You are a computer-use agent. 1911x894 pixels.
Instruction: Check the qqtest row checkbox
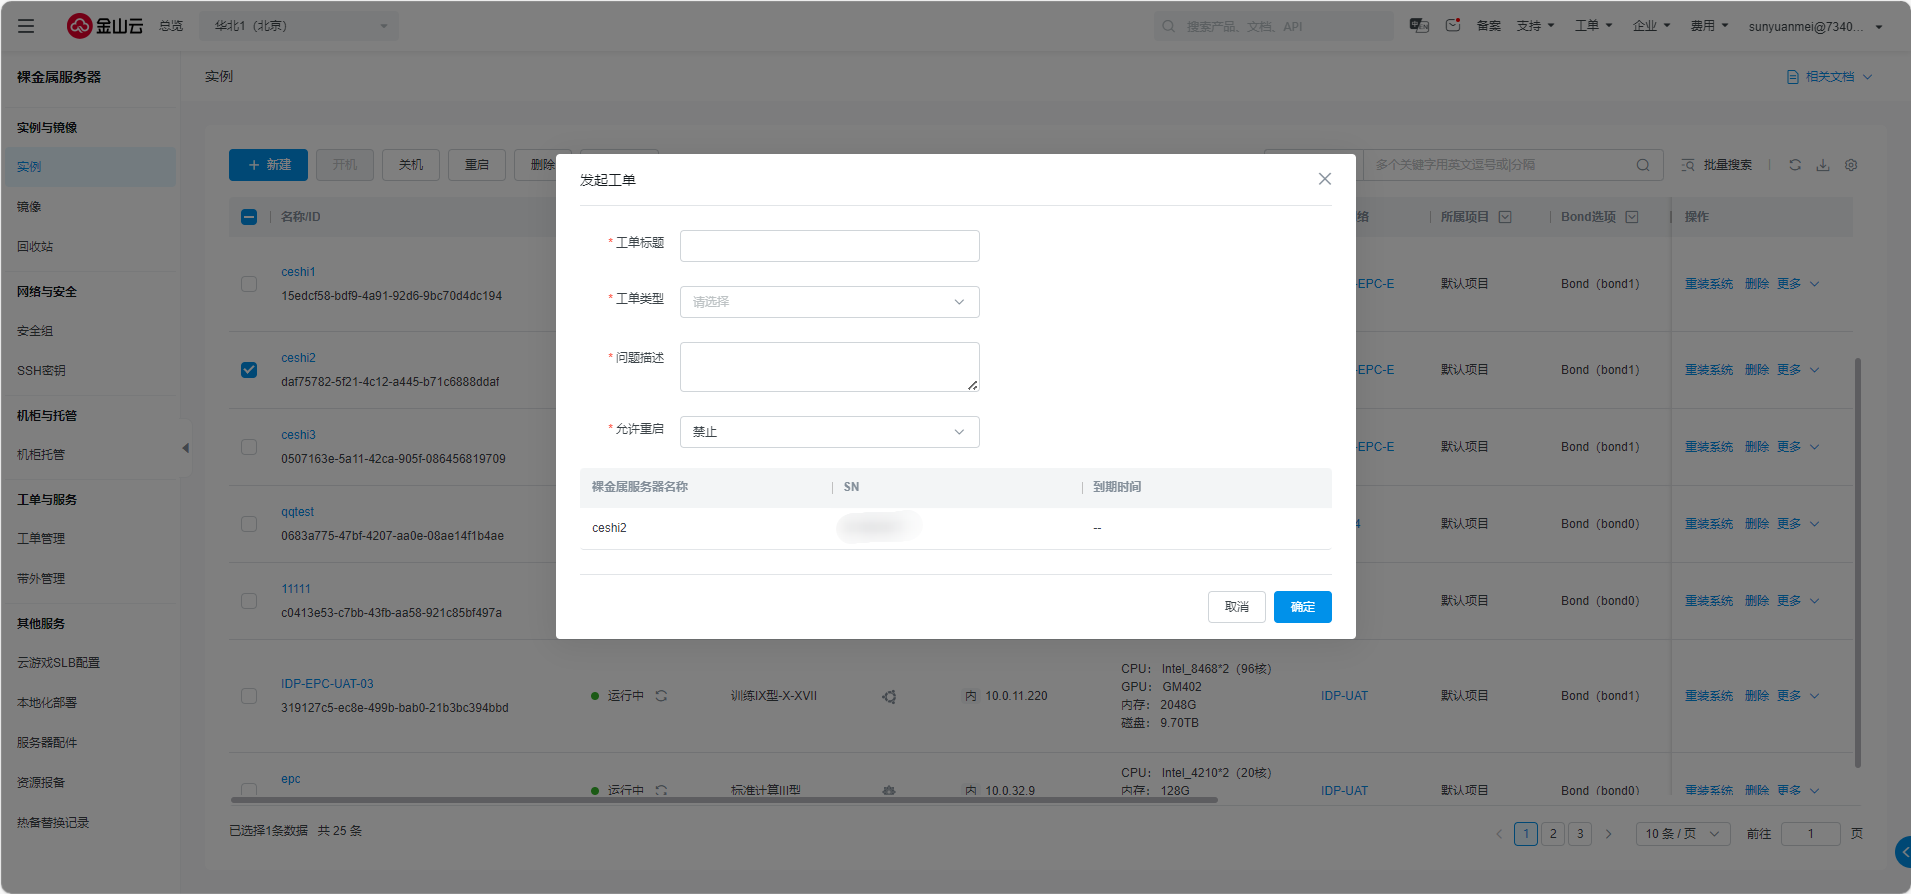pyautogui.click(x=249, y=524)
